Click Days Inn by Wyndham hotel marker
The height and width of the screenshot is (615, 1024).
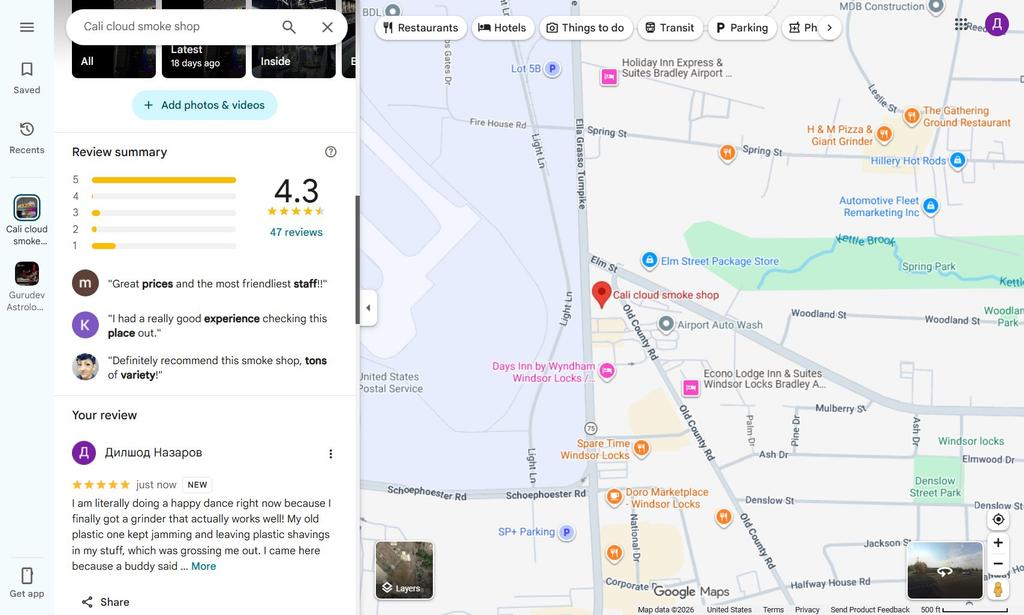pyautogui.click(x=607, y=371)
